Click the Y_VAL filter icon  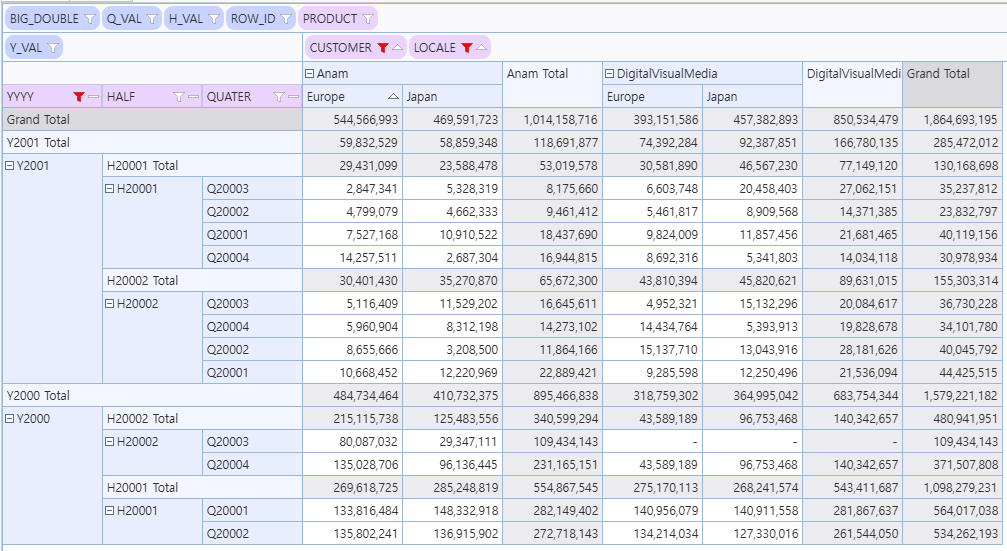point(52,47)
